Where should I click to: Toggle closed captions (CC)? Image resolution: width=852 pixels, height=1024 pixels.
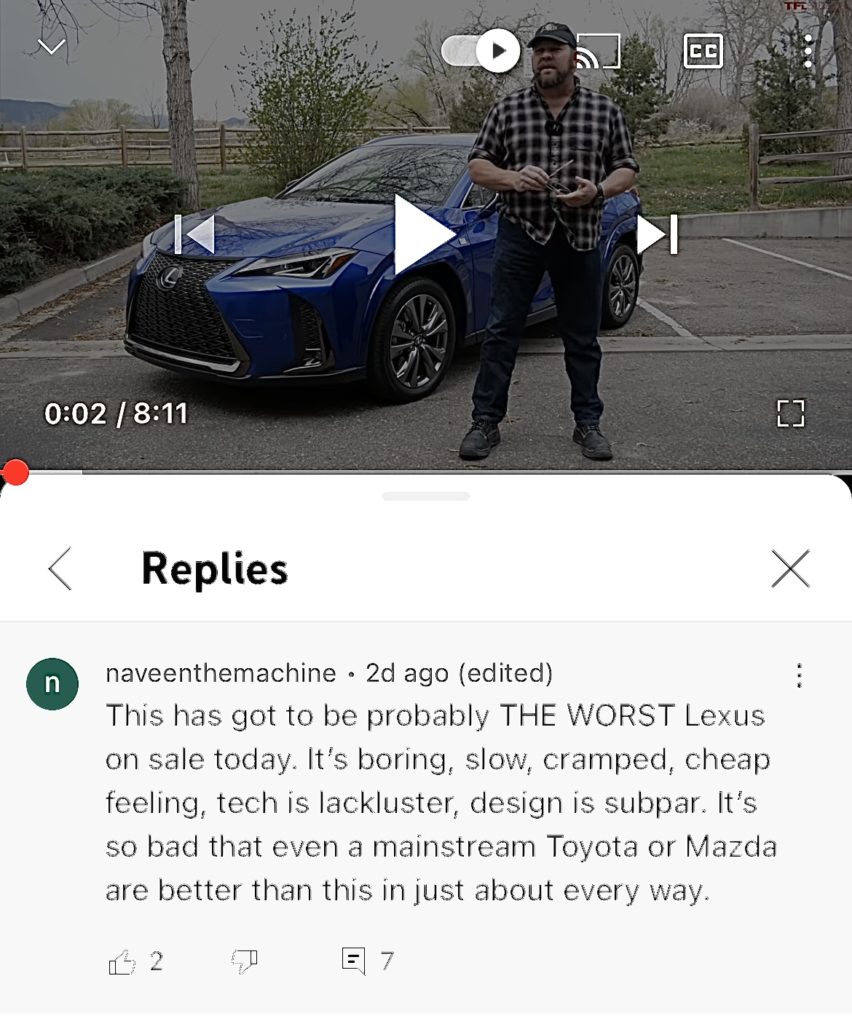click(x=703, y=50)
